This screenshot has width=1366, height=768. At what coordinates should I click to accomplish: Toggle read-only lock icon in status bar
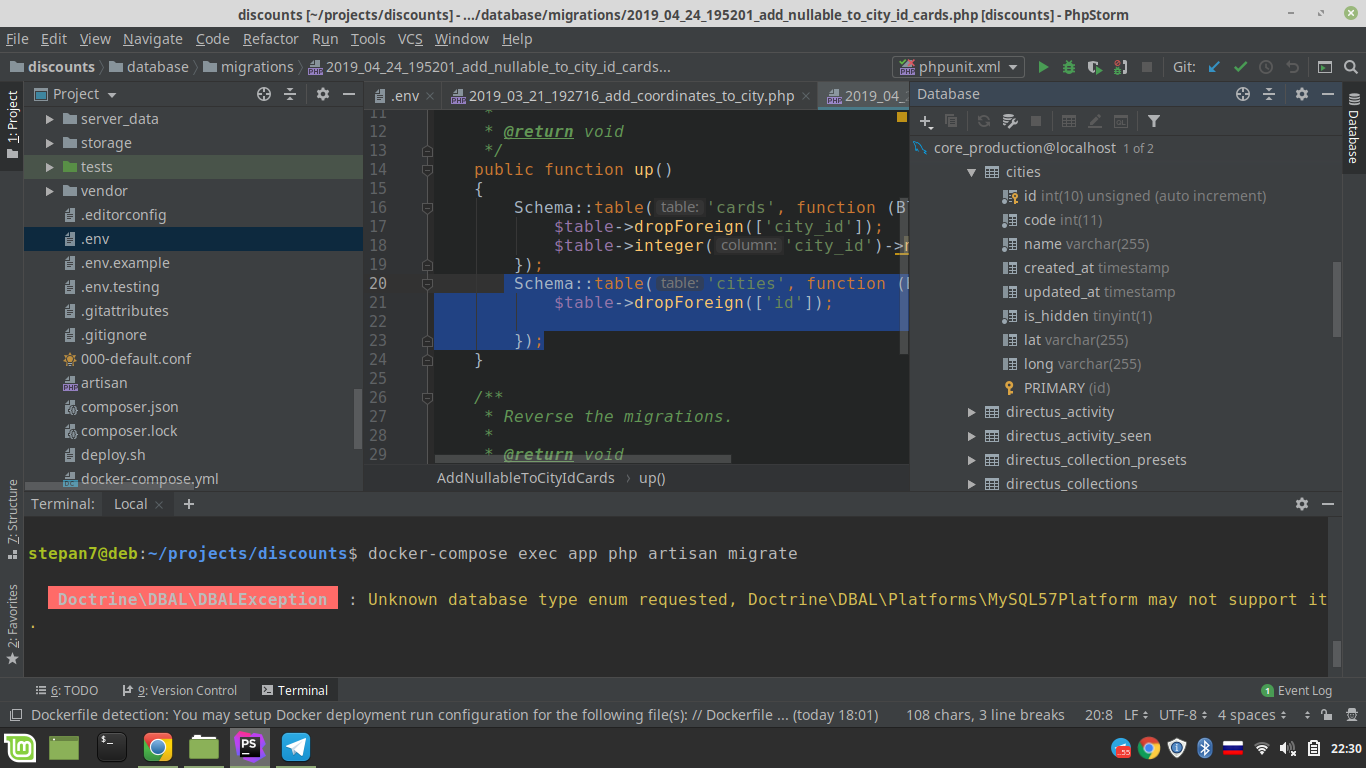tap(1325, 715)
